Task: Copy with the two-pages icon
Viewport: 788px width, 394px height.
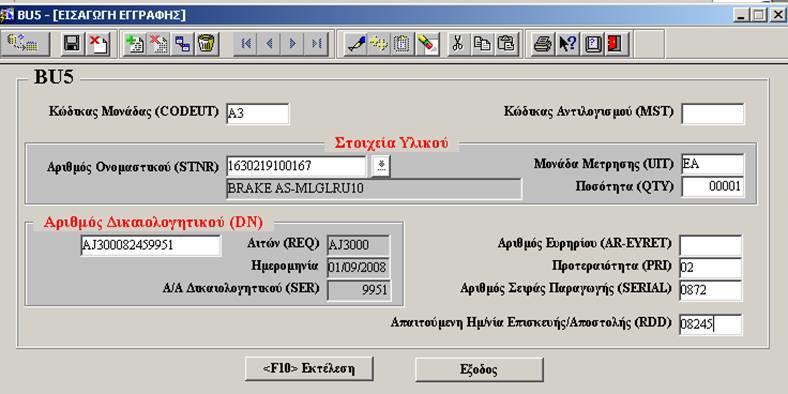Action: [x=482, y=44]
